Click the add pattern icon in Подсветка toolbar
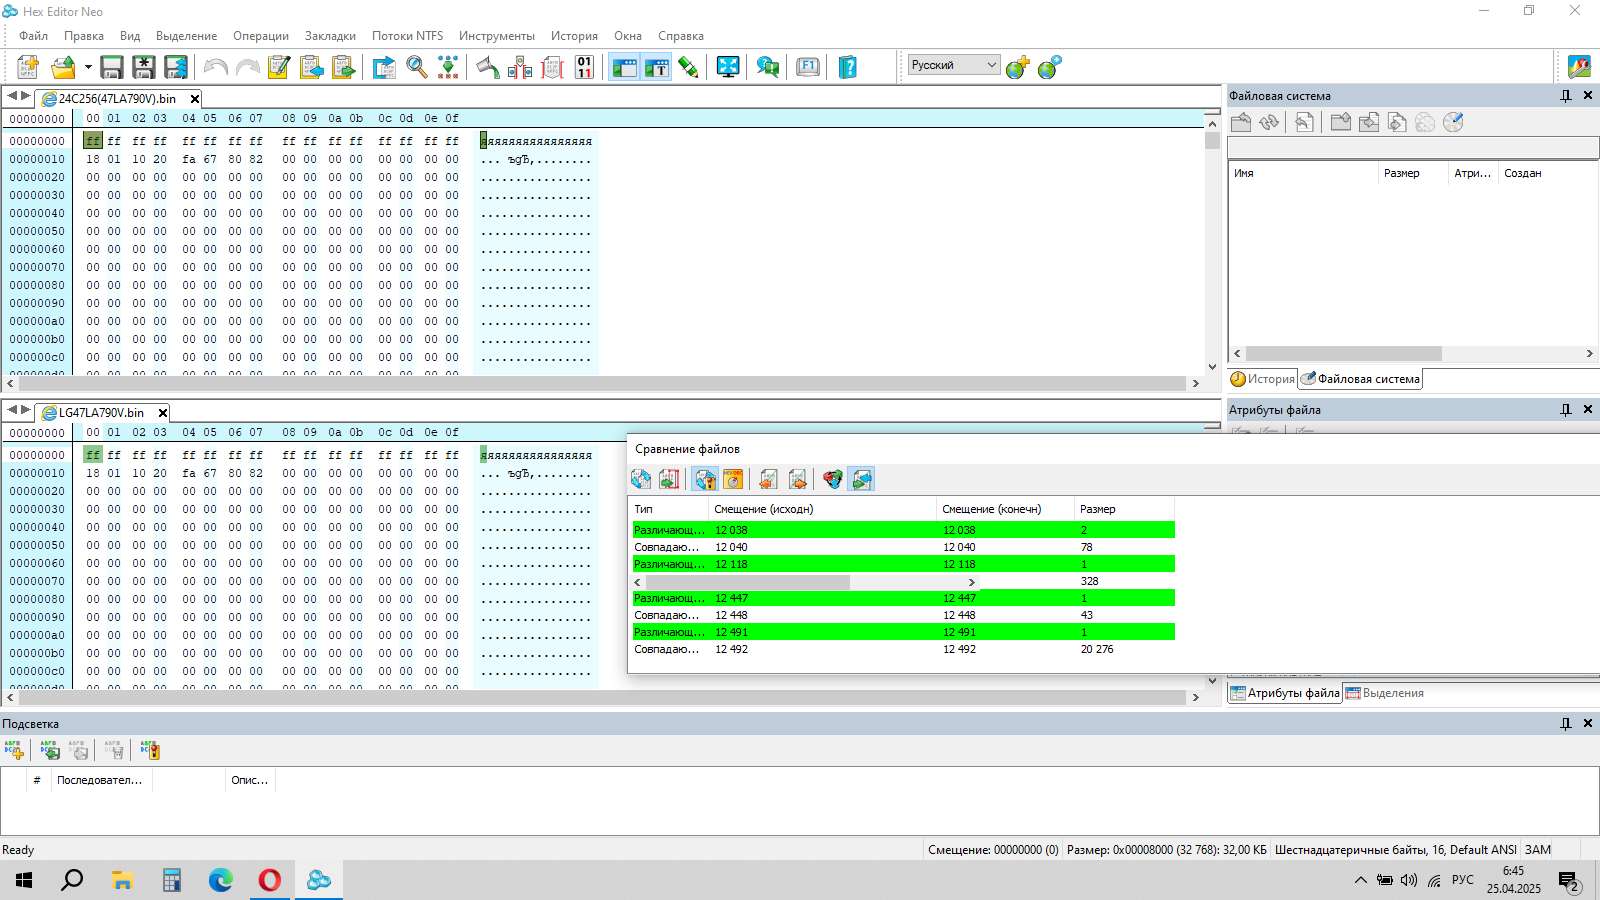The image size is (1600, 900). [x=14, y=750]
